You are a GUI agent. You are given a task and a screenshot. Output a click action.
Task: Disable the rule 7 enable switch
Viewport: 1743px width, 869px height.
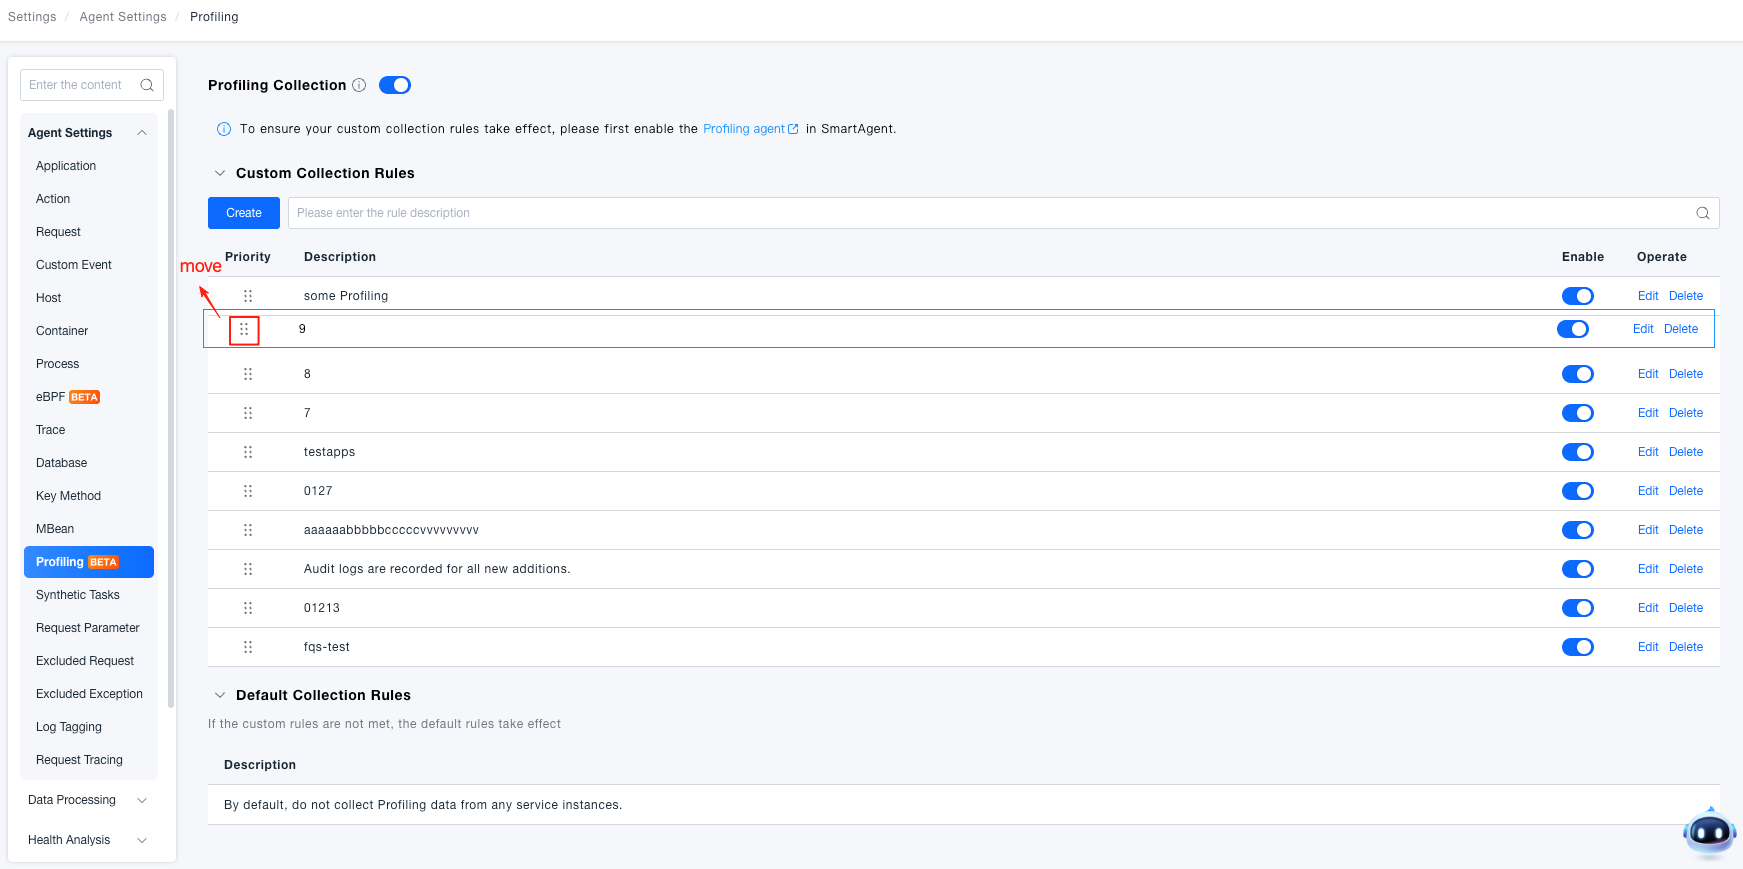click(1578, 413)
